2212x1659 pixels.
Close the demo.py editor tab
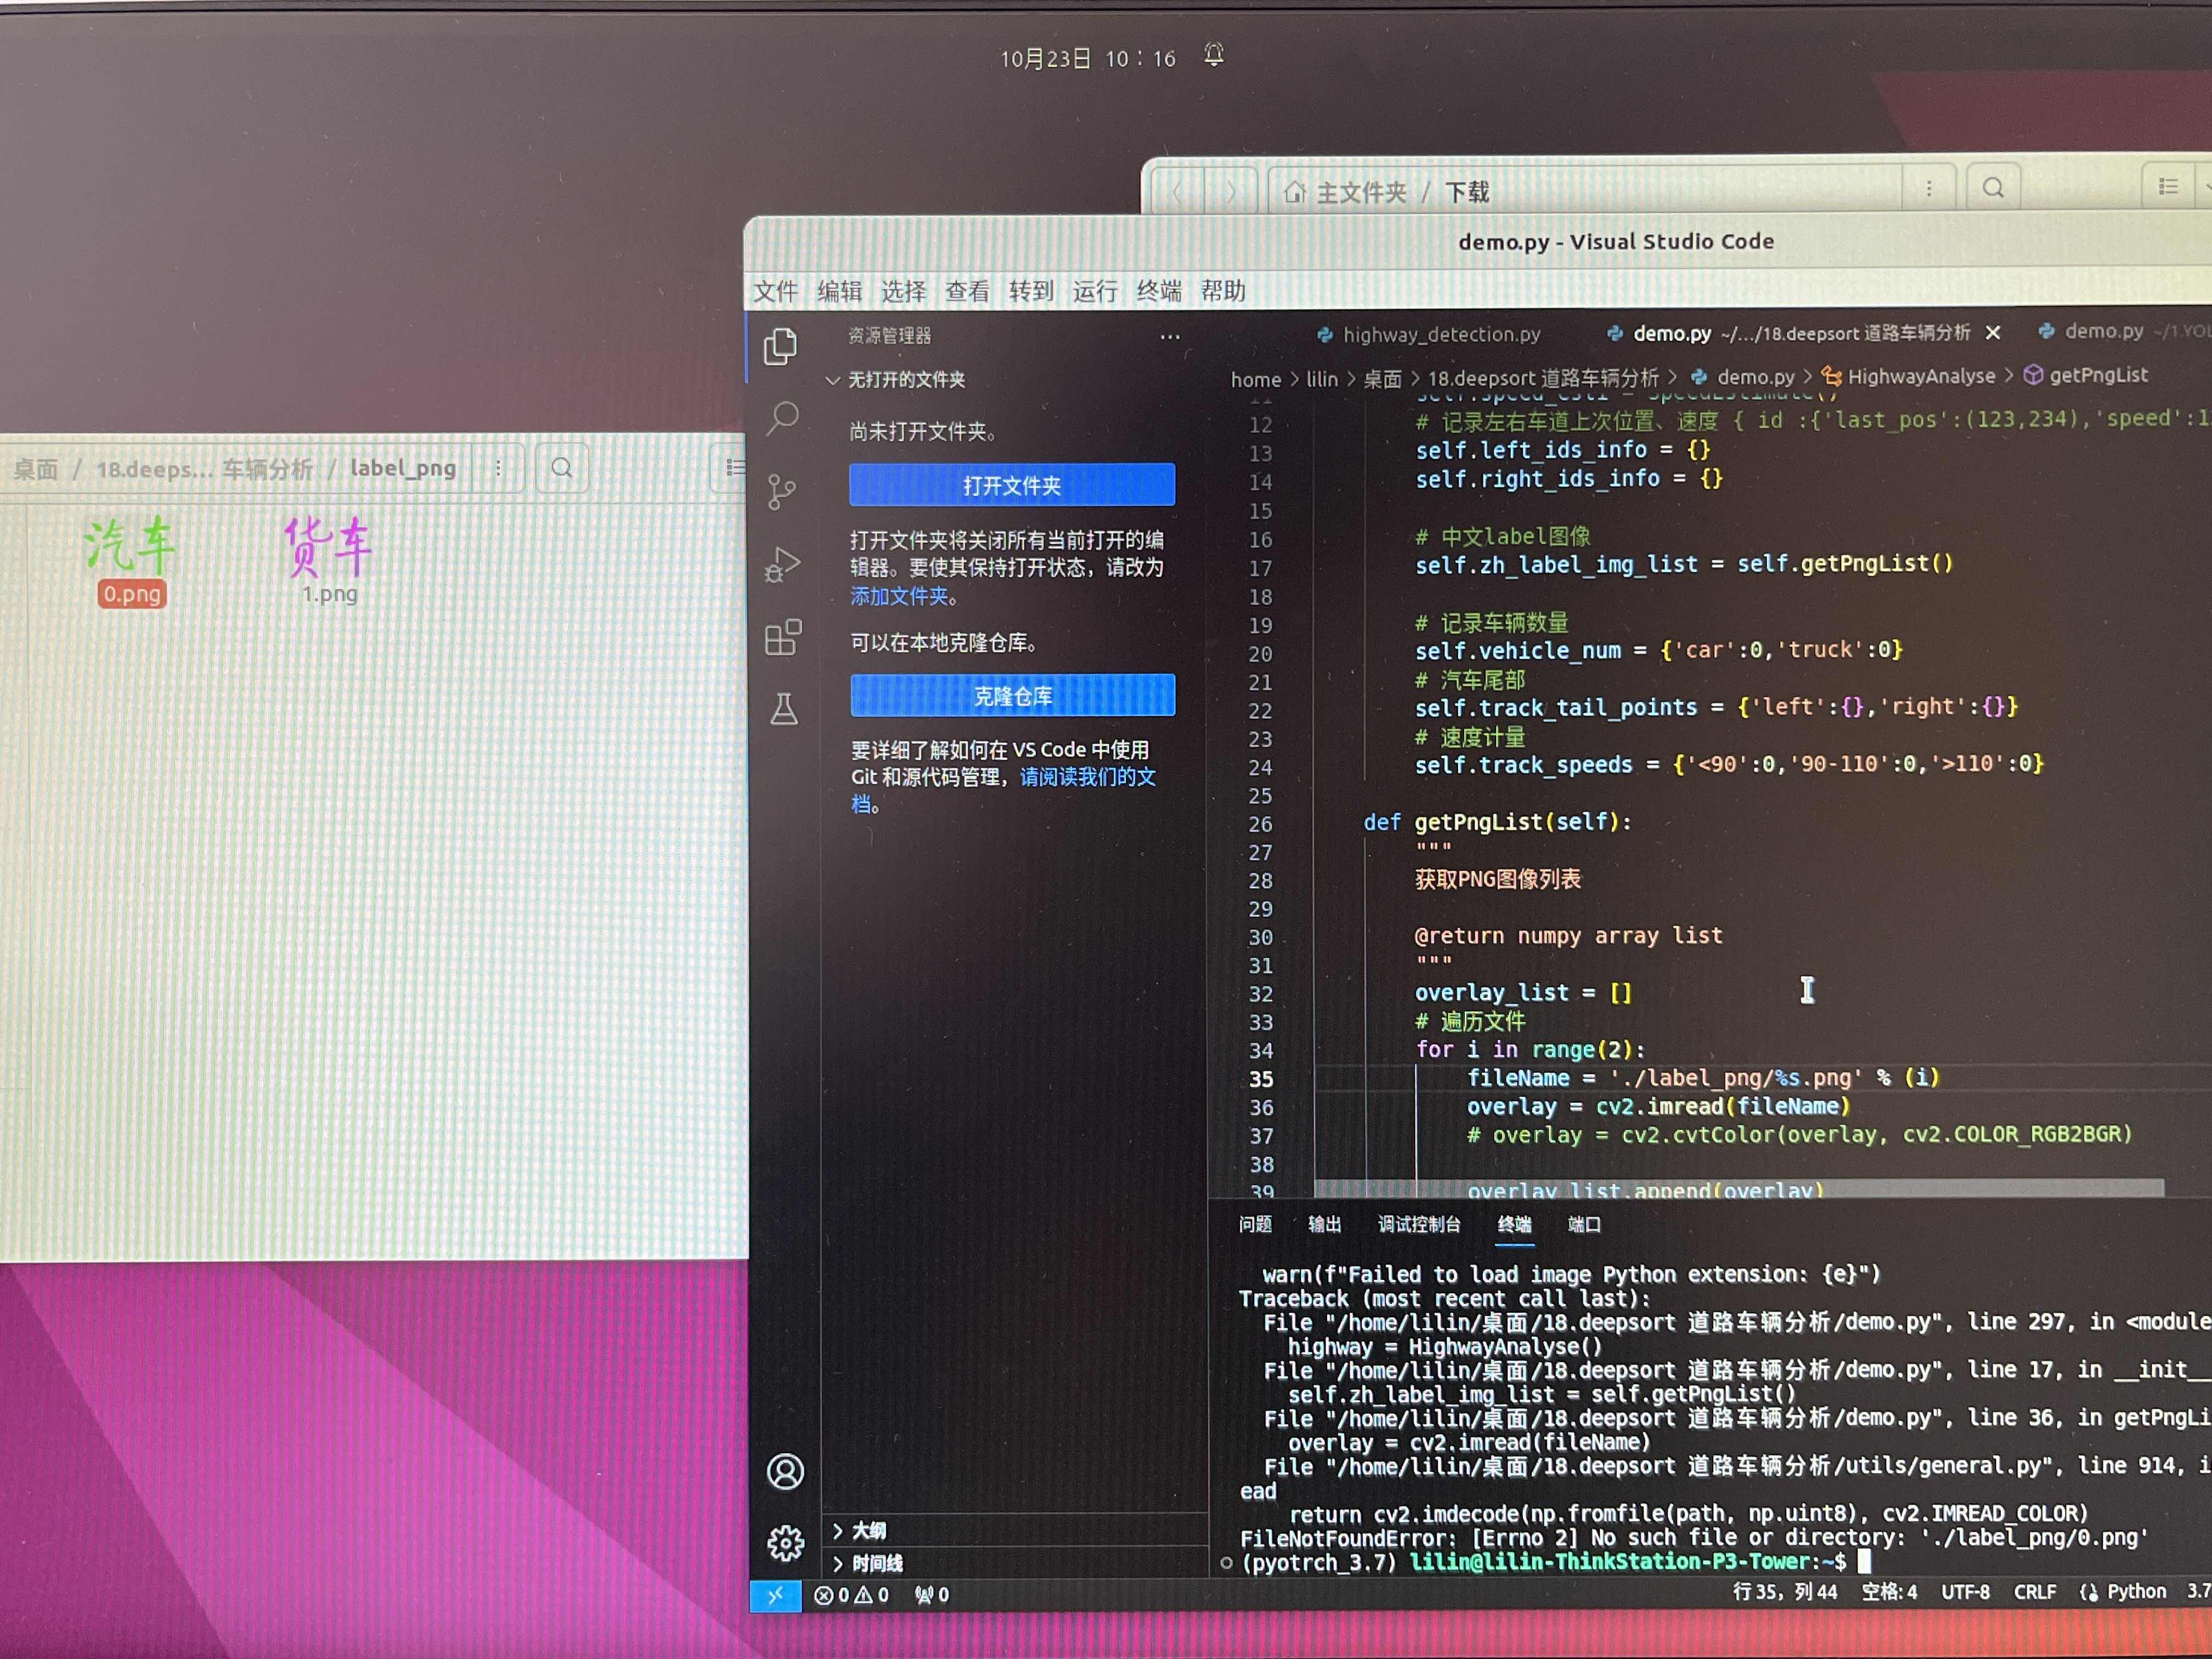point(1992,333)
